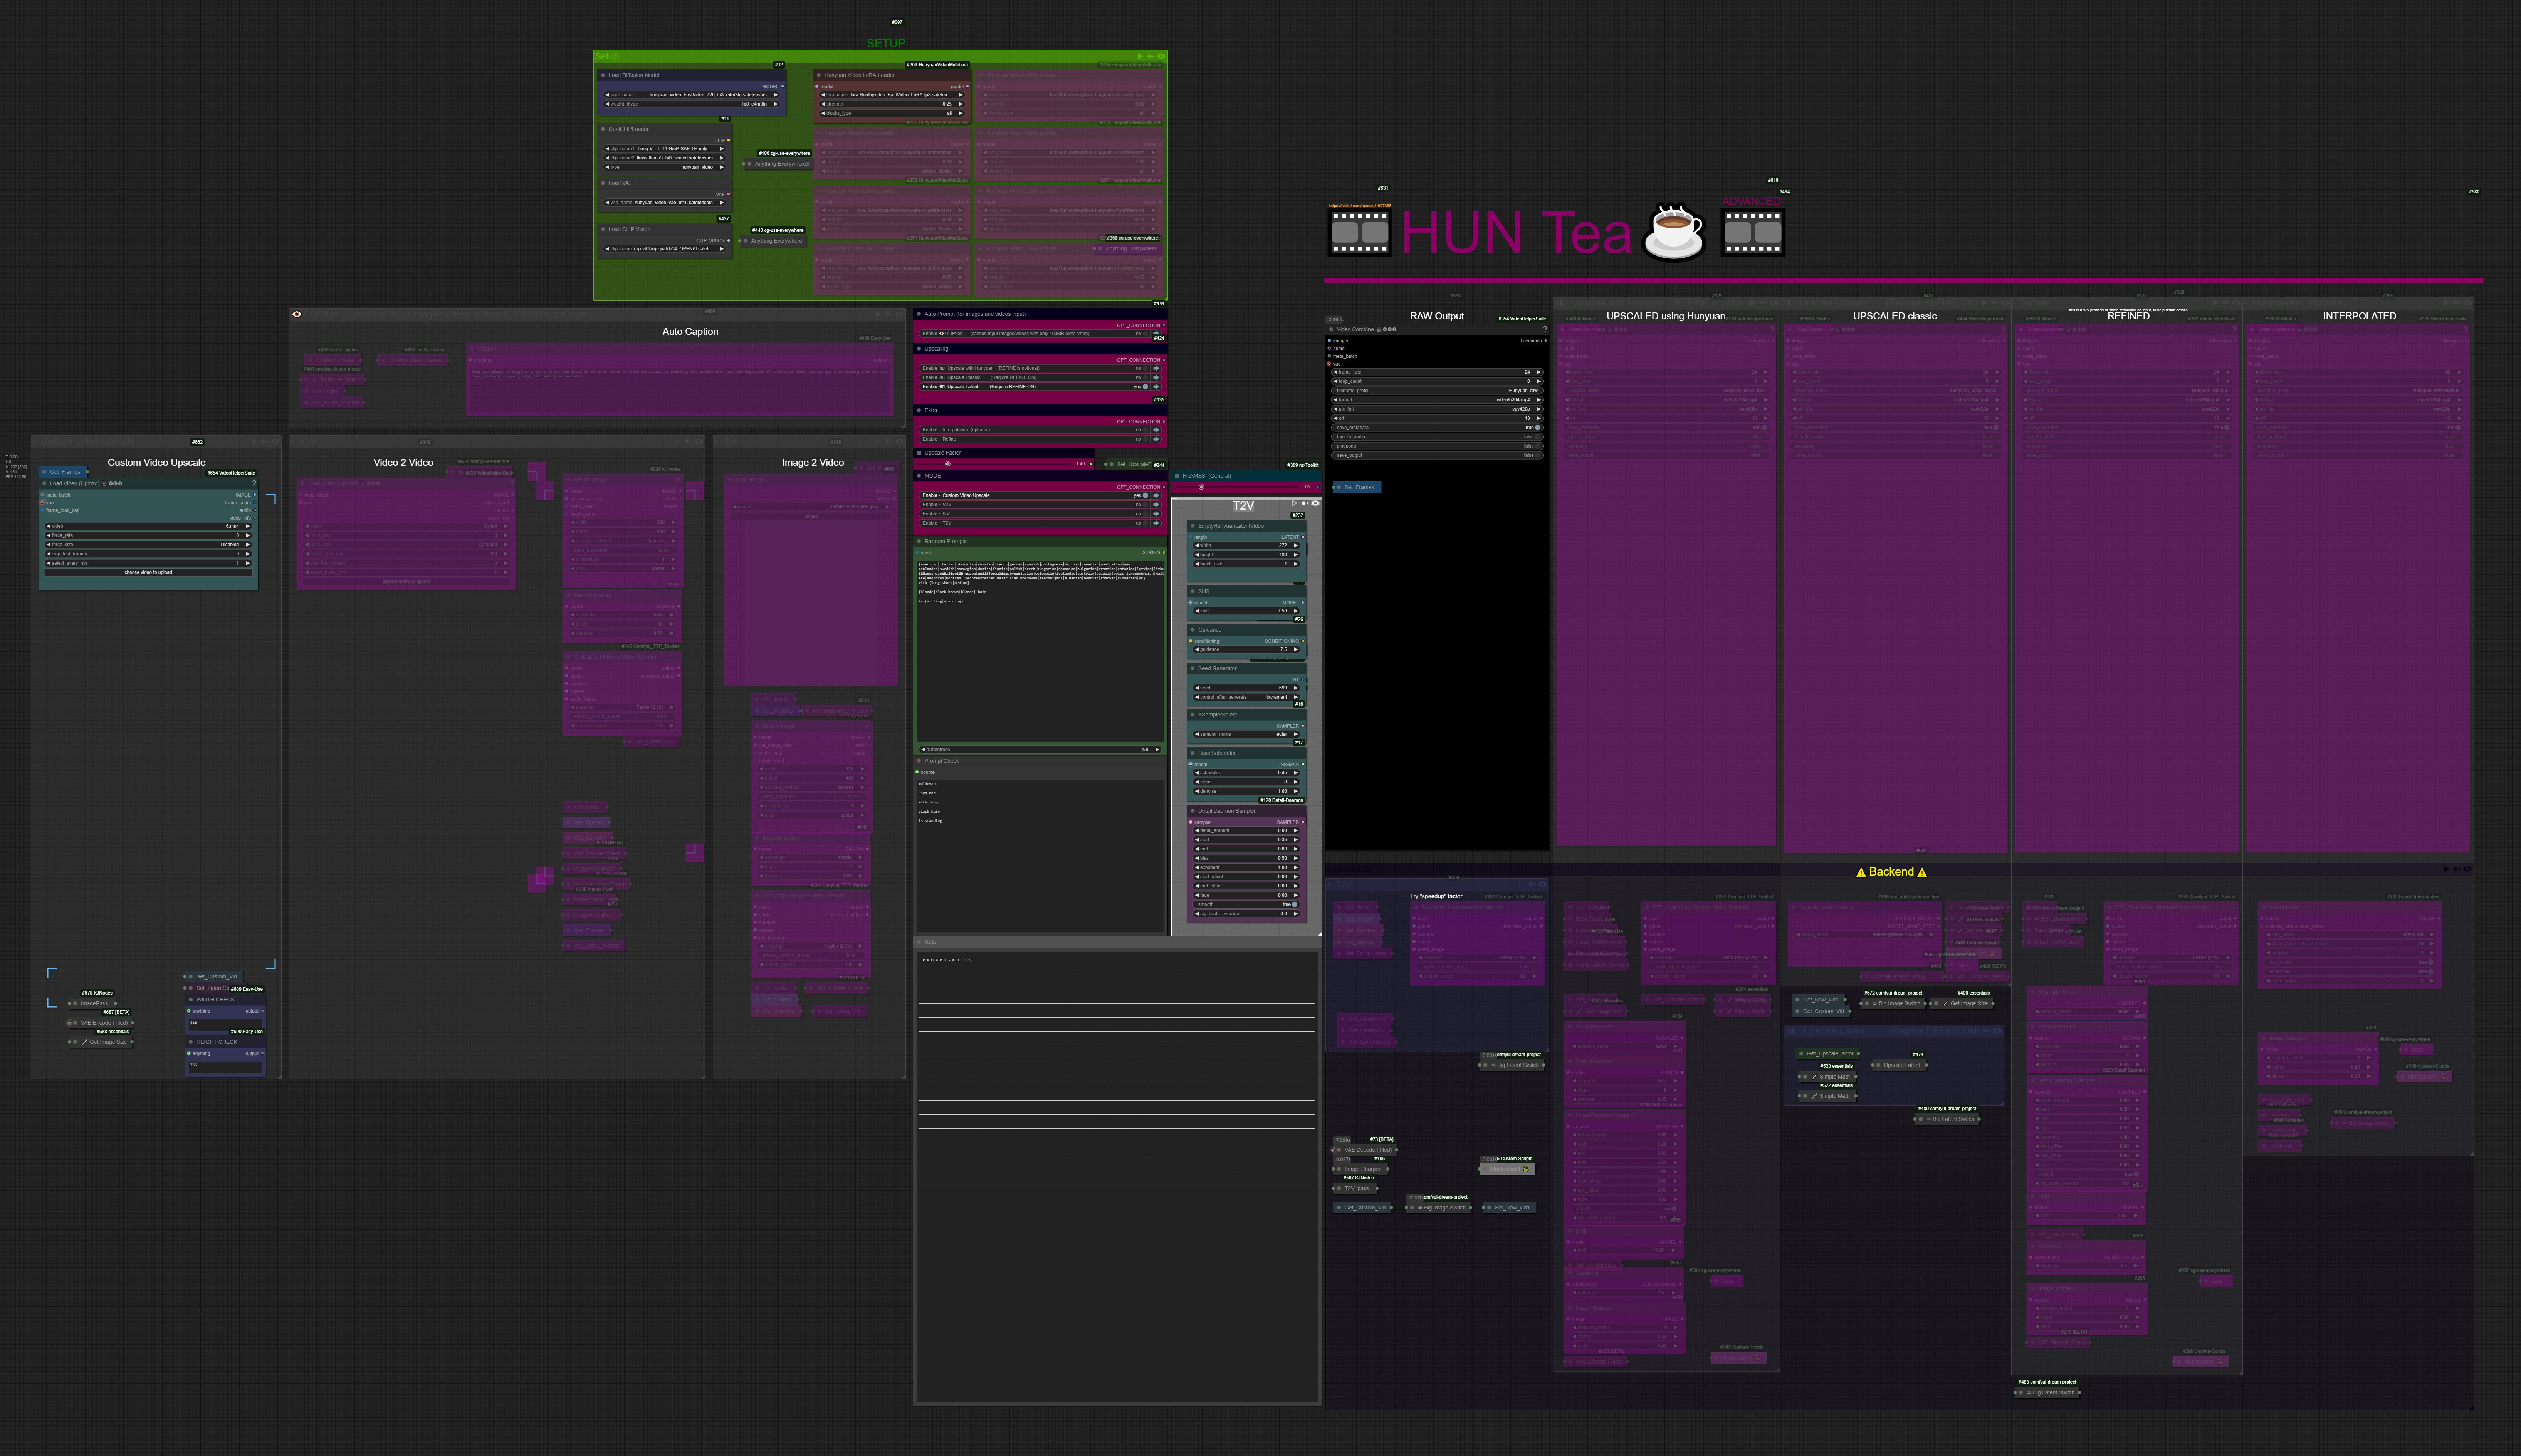Select Get_Frames node in Custom Video Upscale
Image resolution: width=2521 pixels, height=1456 pixels.
[x=63, y=472]
